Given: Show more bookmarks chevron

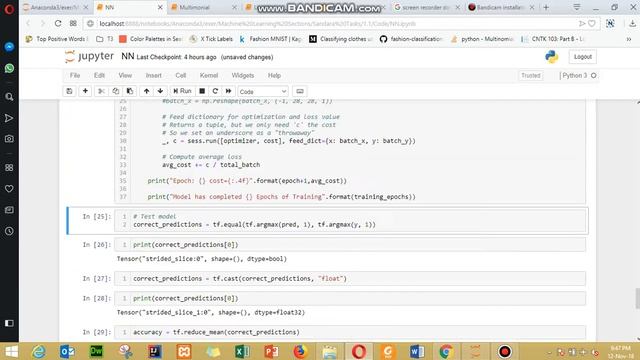Looking at the screenshot, I should pyautogui.click(x=629, y=39).
